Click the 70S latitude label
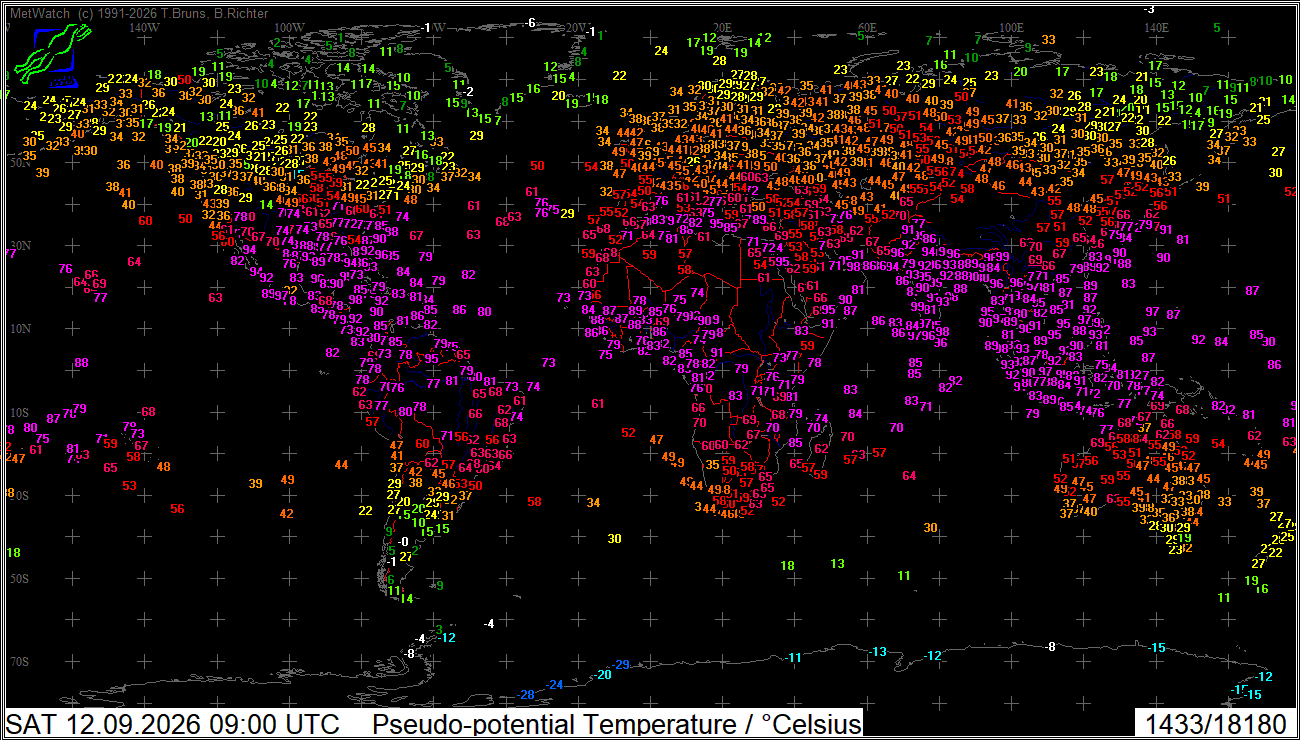 pyautogui.click(x=19, y=662)
